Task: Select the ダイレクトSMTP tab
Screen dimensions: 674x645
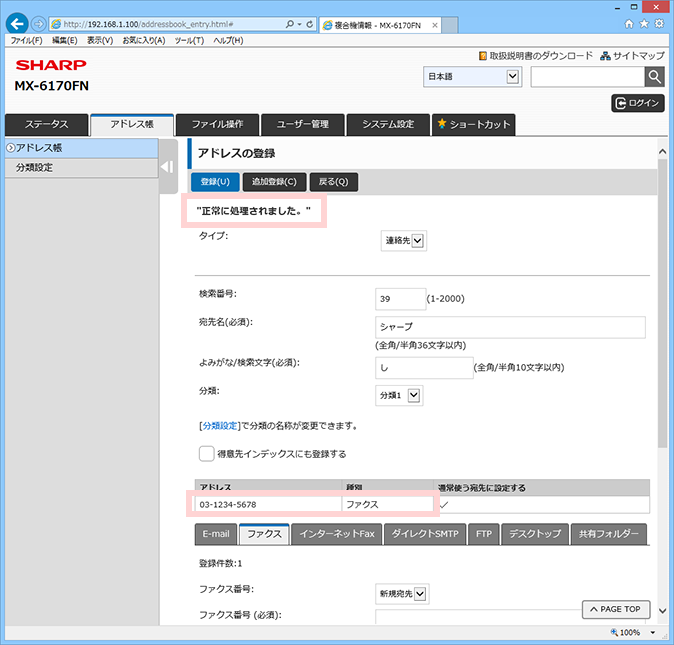Action: (x=425, y=534)
